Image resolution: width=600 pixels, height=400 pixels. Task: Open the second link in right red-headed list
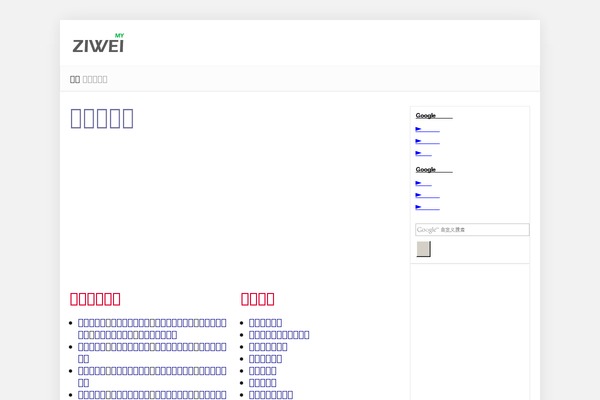[279, 335]
